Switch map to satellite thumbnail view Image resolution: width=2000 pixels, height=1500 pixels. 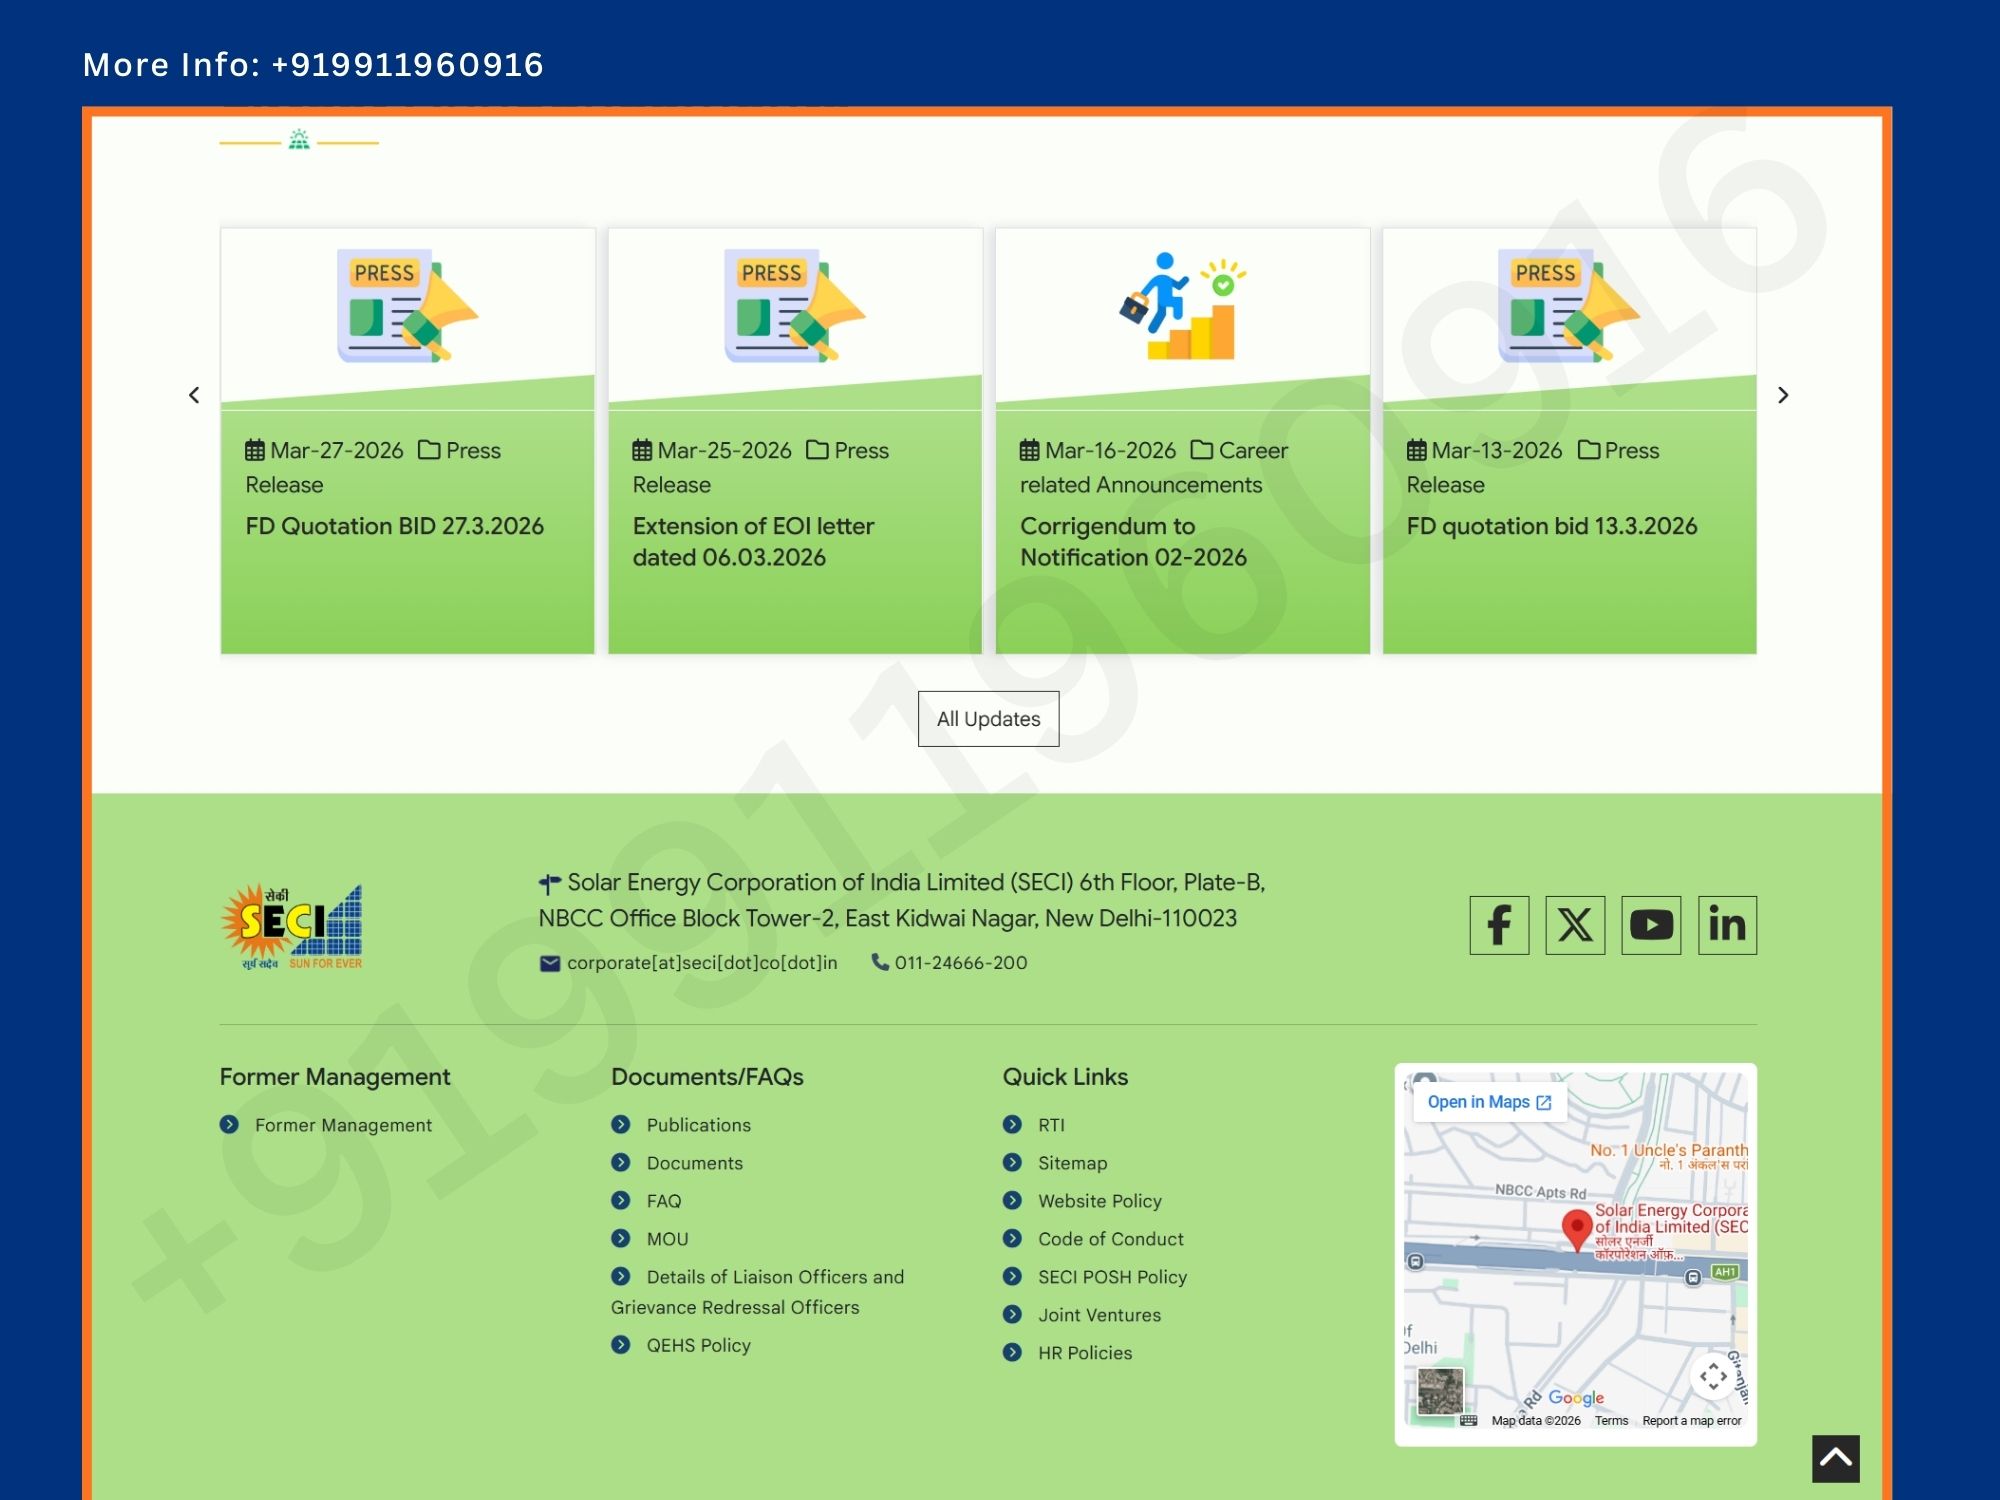[x=1440, y=1391]
